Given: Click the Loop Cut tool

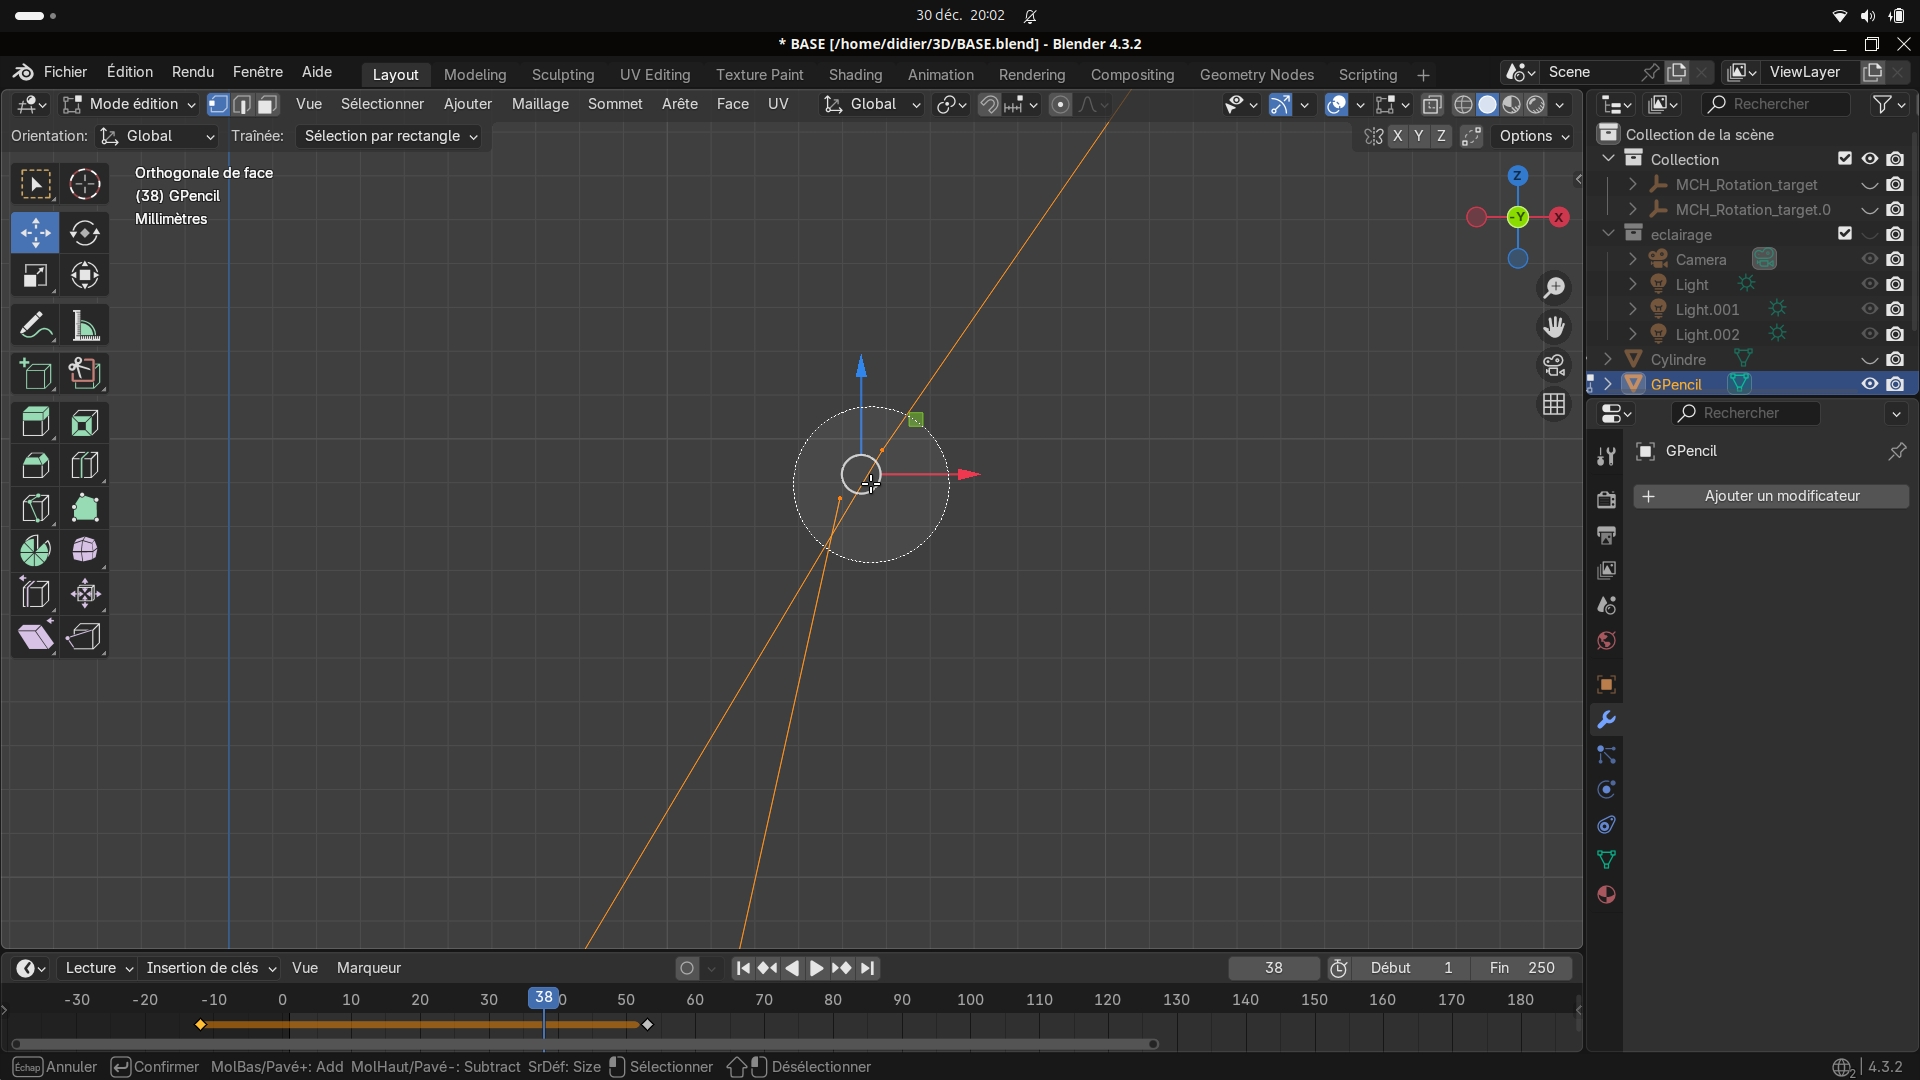Looking at the screenshot, I should (x=85, y=465).
